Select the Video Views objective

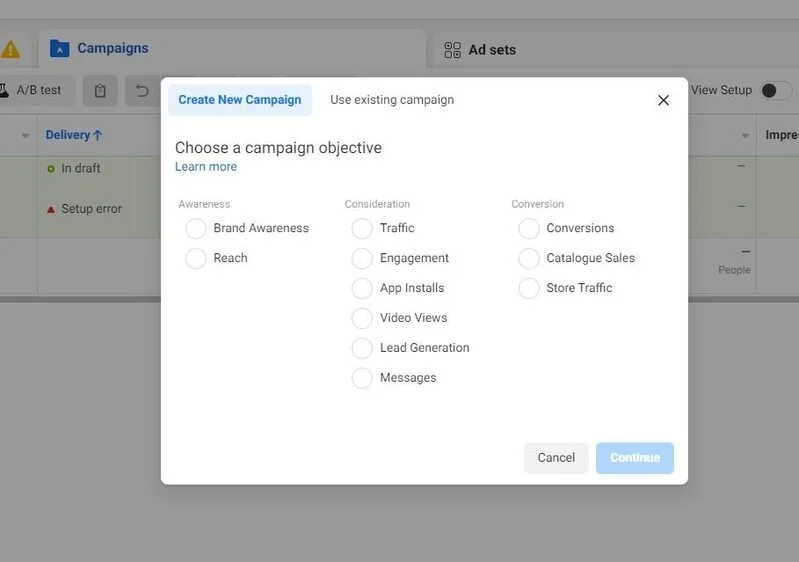click(x=362, y=318)
